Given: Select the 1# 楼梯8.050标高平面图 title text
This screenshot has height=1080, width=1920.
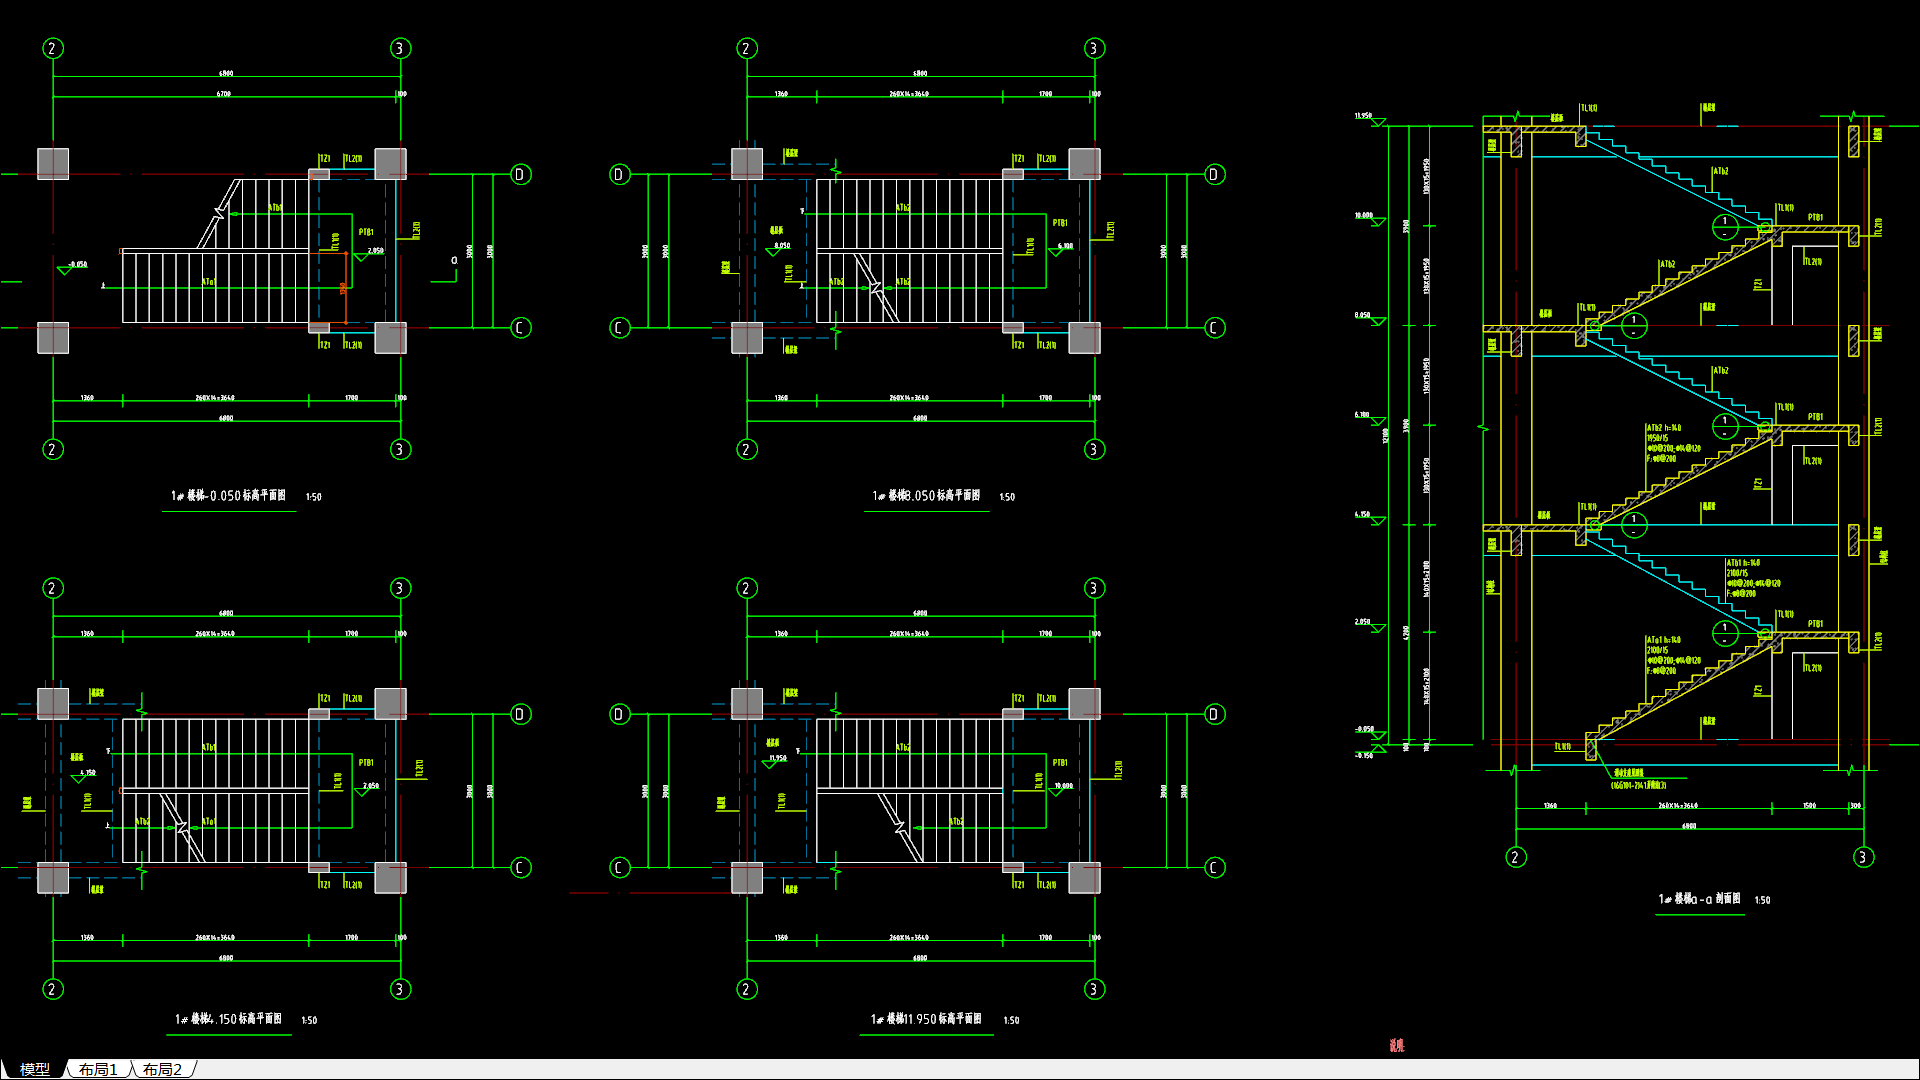Looking at the screenshot, I should [926, 496].
